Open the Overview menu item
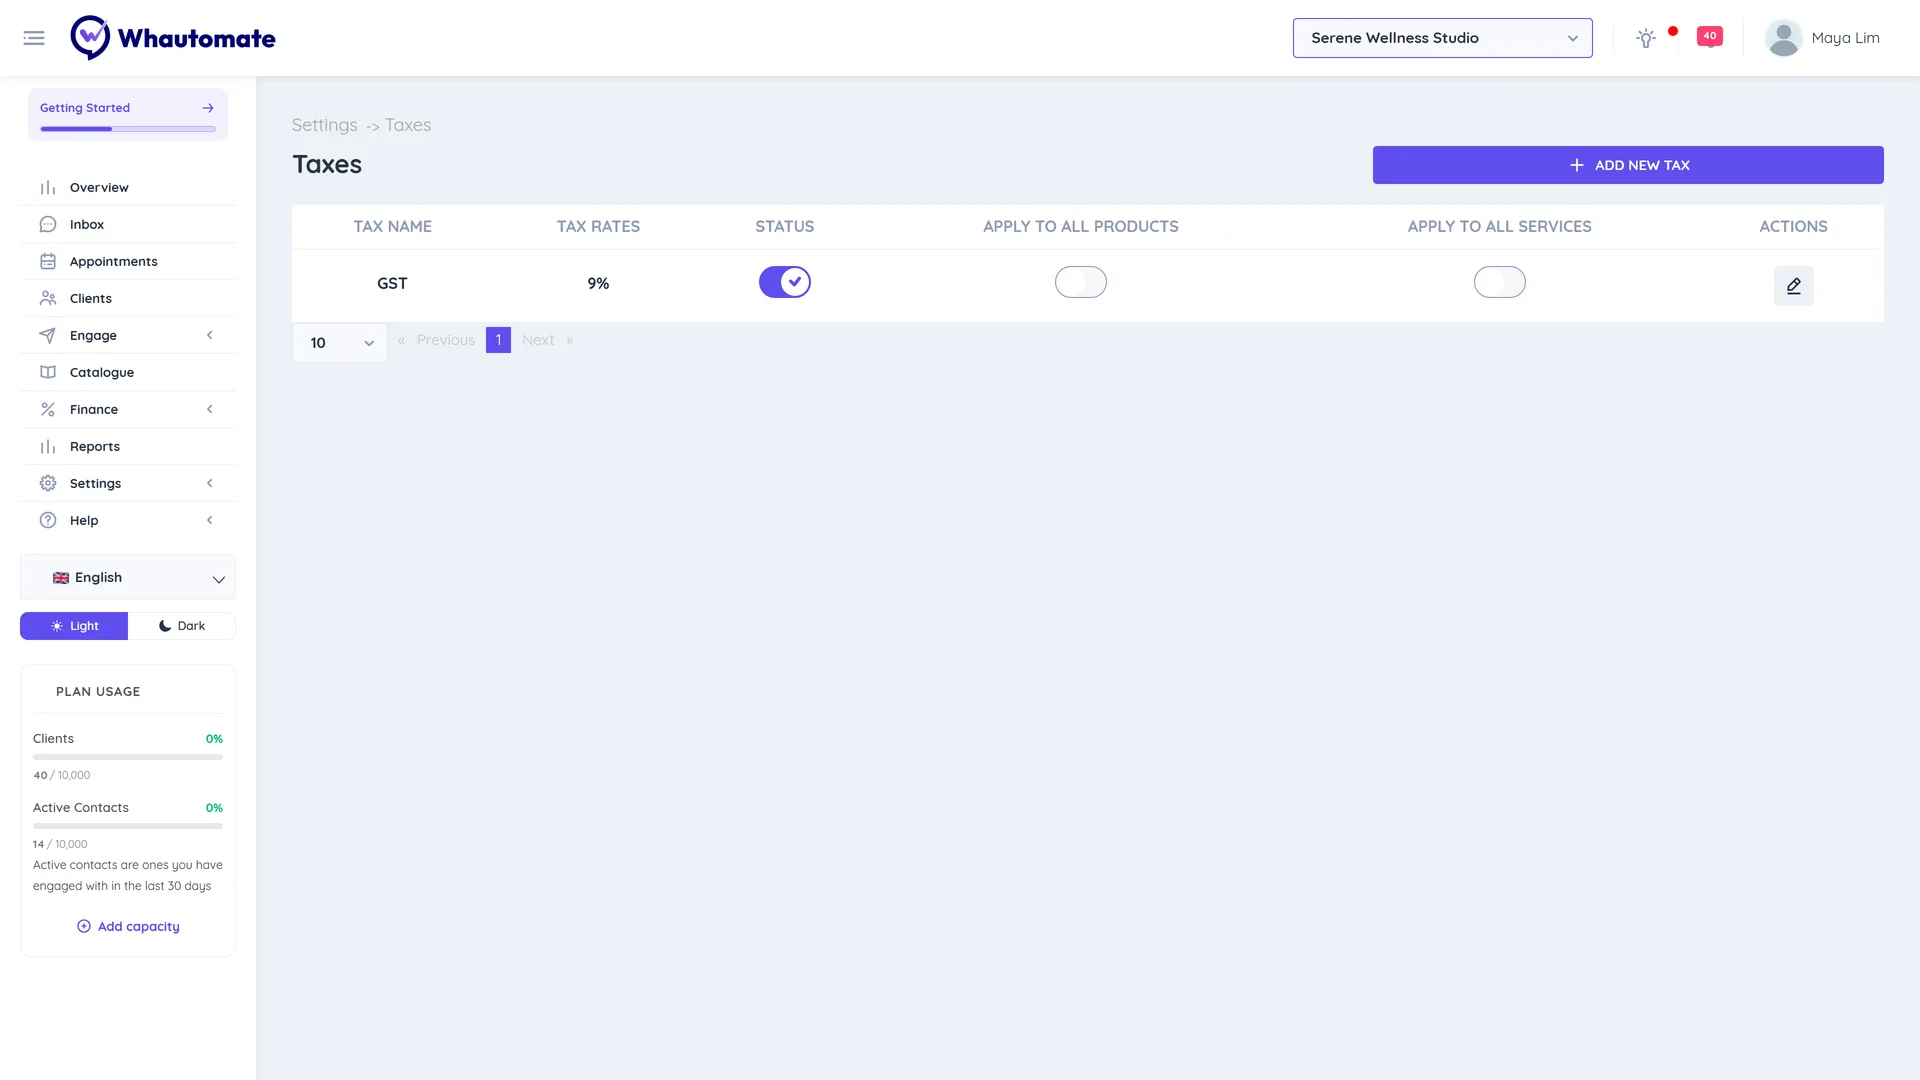This screenshot has height=1080, width=1920. coord(128,187)
